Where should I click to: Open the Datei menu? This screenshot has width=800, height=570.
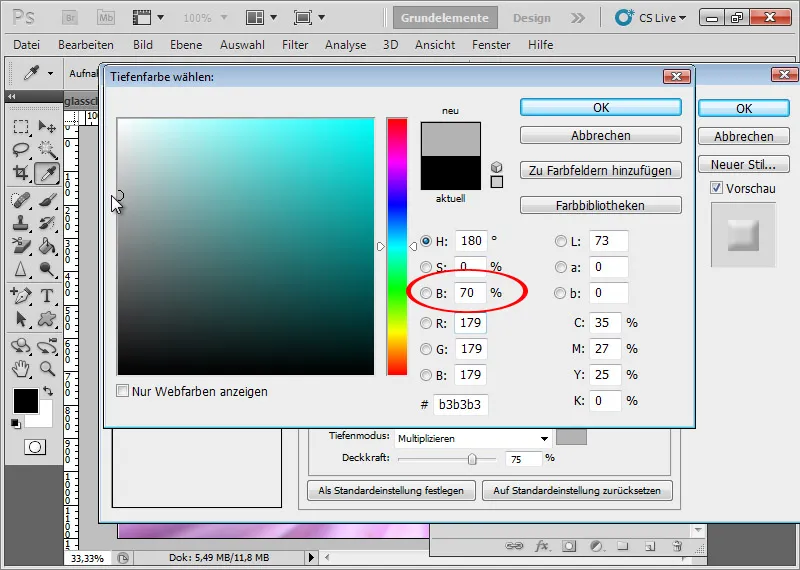coord(27,45)
